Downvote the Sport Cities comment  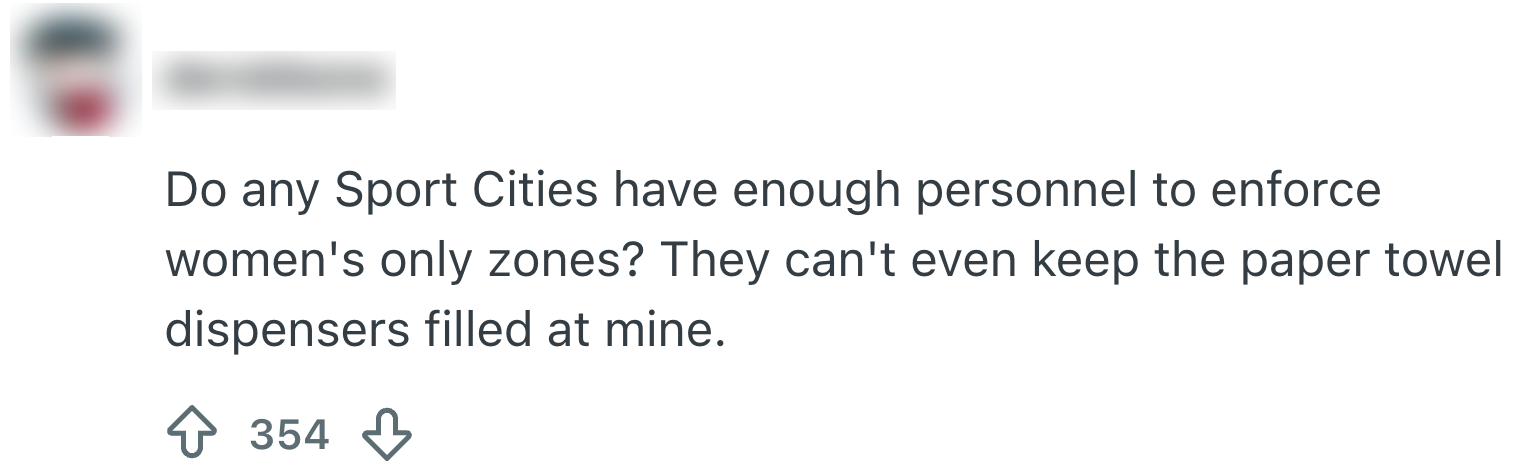[386, 435]
